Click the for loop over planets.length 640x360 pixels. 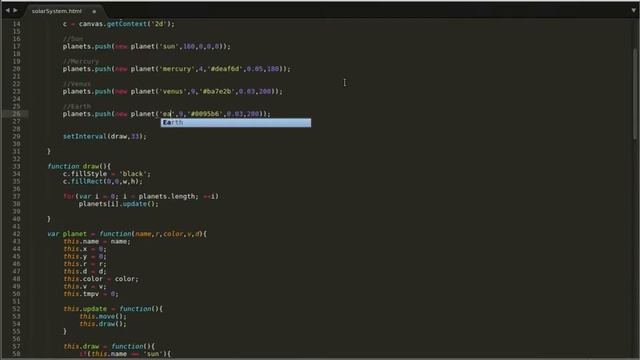(x=141, y=196)
